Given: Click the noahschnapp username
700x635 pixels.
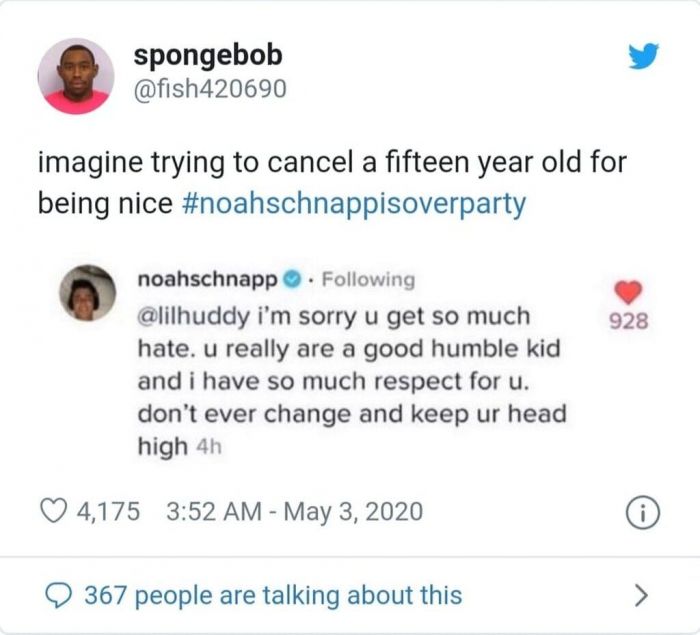Looking at the screenshot, I should click(x=209, y=279).
